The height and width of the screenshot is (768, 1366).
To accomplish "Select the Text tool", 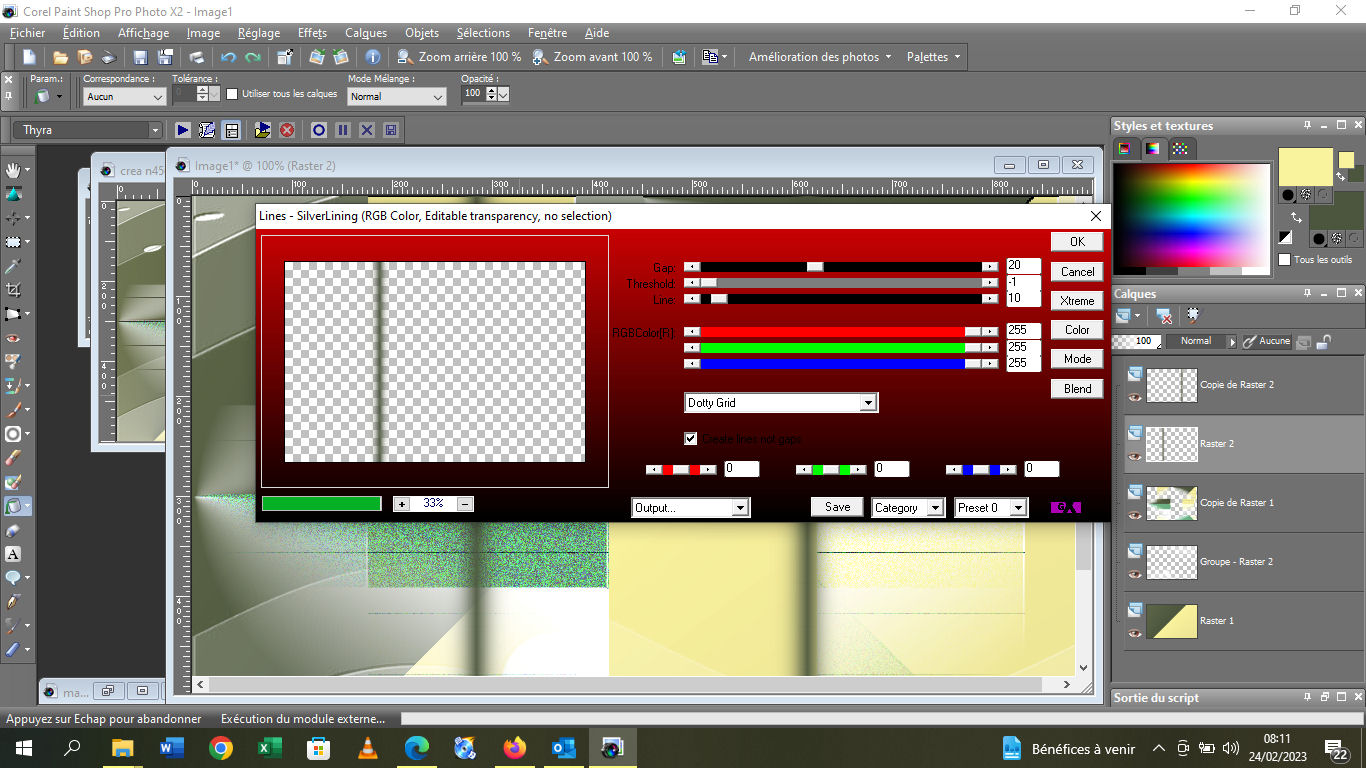I will point(14,554).
